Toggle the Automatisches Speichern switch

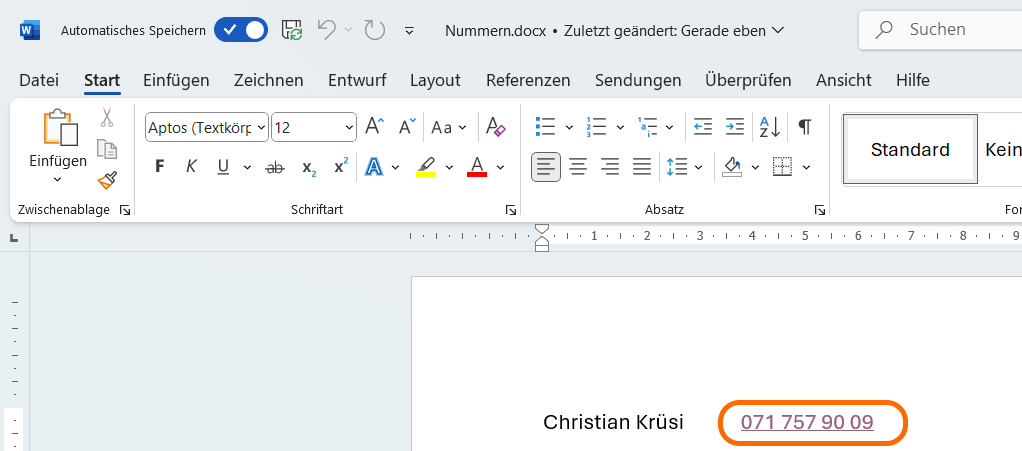point(241,30)
